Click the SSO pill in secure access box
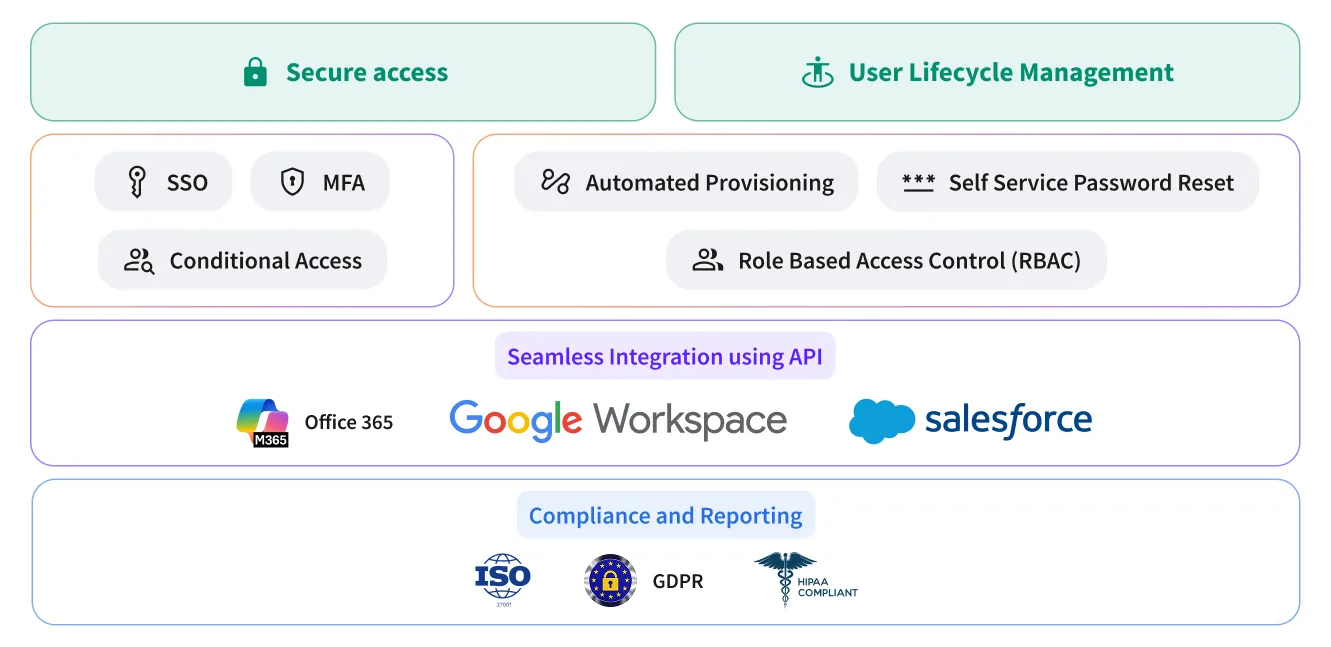This screenshot has width=1331, height=647. [x=163, y=181]
